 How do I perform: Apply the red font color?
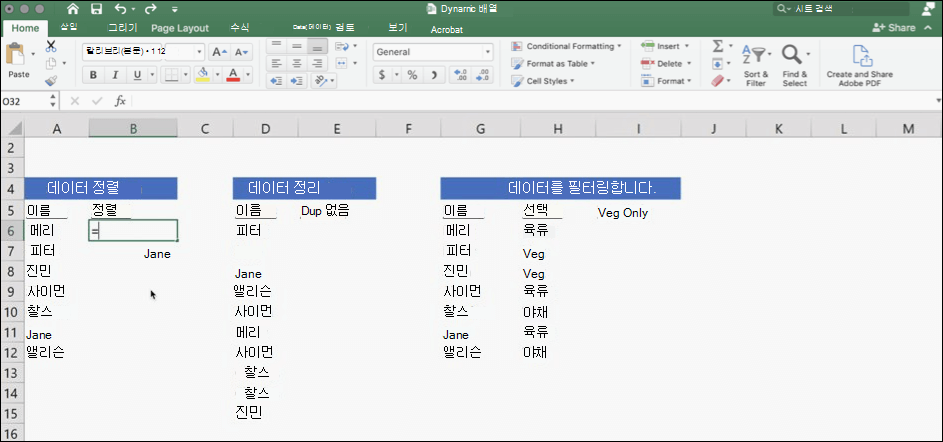point(233,75)
